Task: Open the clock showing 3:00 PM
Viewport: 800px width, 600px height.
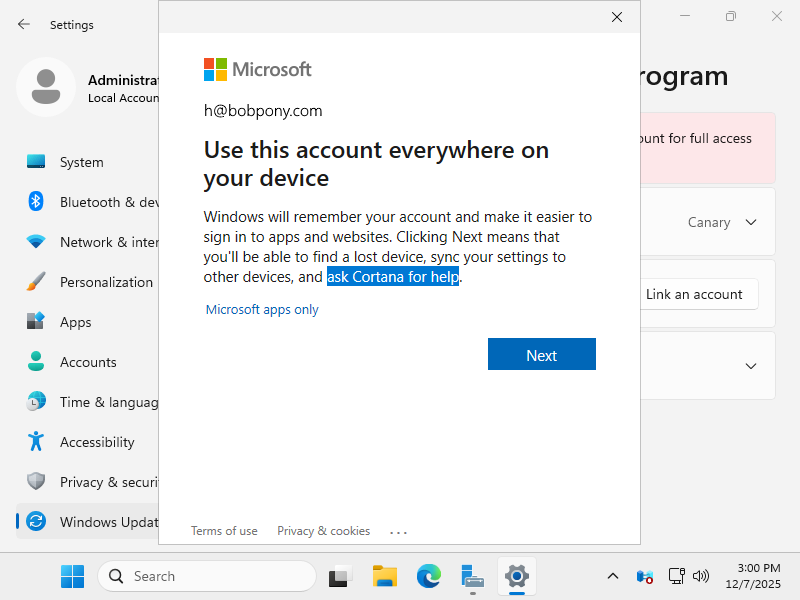Action: pyautogui.click(x=753, y=576)
